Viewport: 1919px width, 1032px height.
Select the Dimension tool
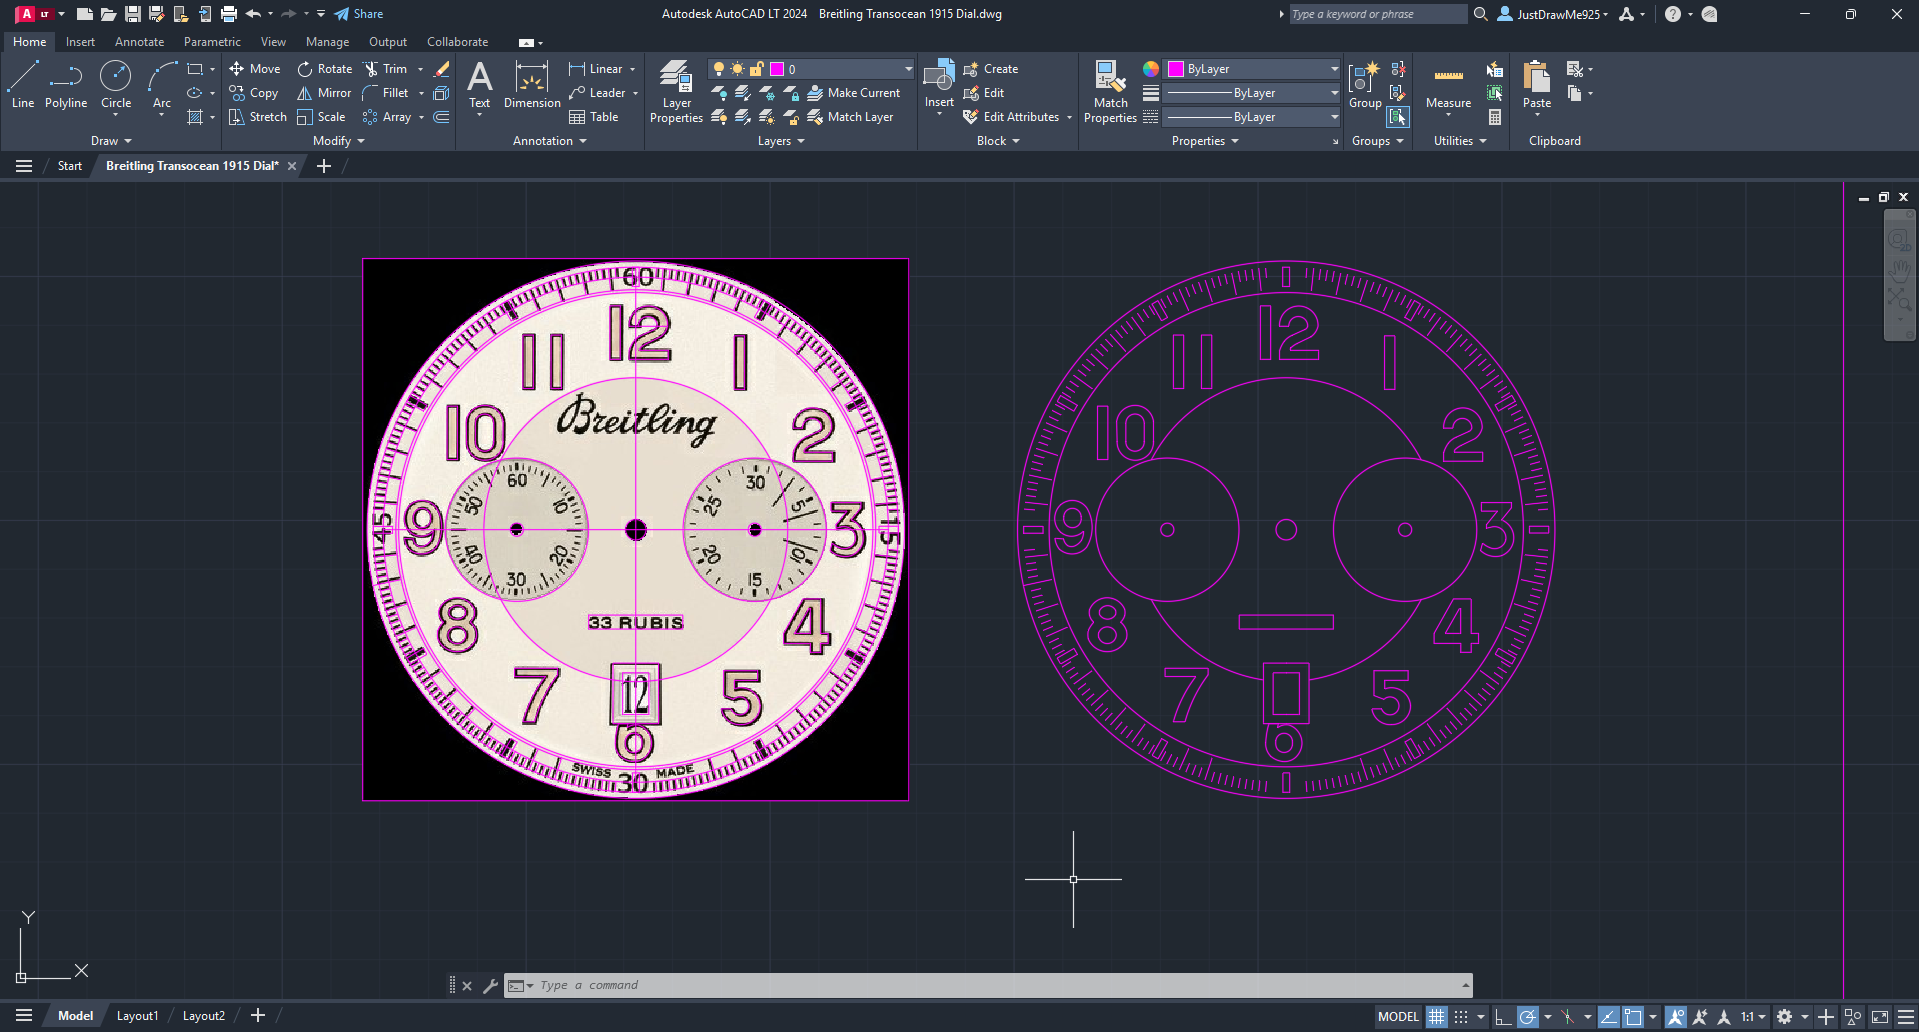click(532, 86)
